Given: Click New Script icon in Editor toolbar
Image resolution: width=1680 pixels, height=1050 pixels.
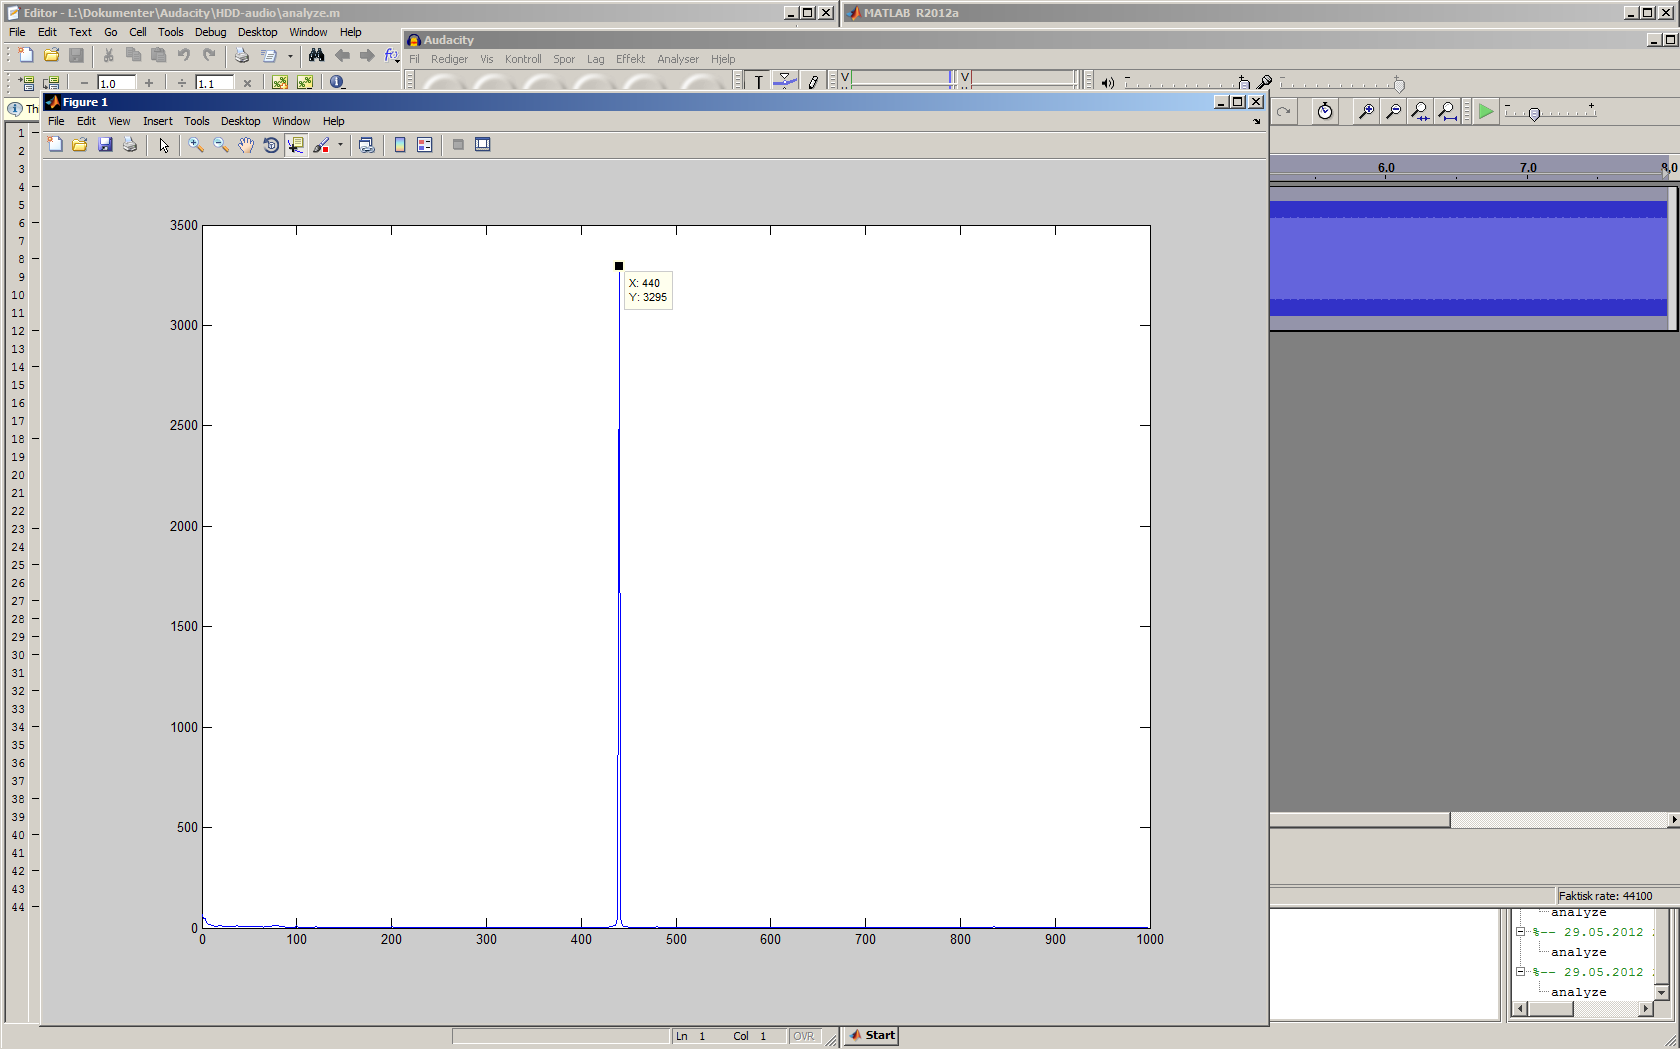Looking at the screenshot, I should point(26,56).
